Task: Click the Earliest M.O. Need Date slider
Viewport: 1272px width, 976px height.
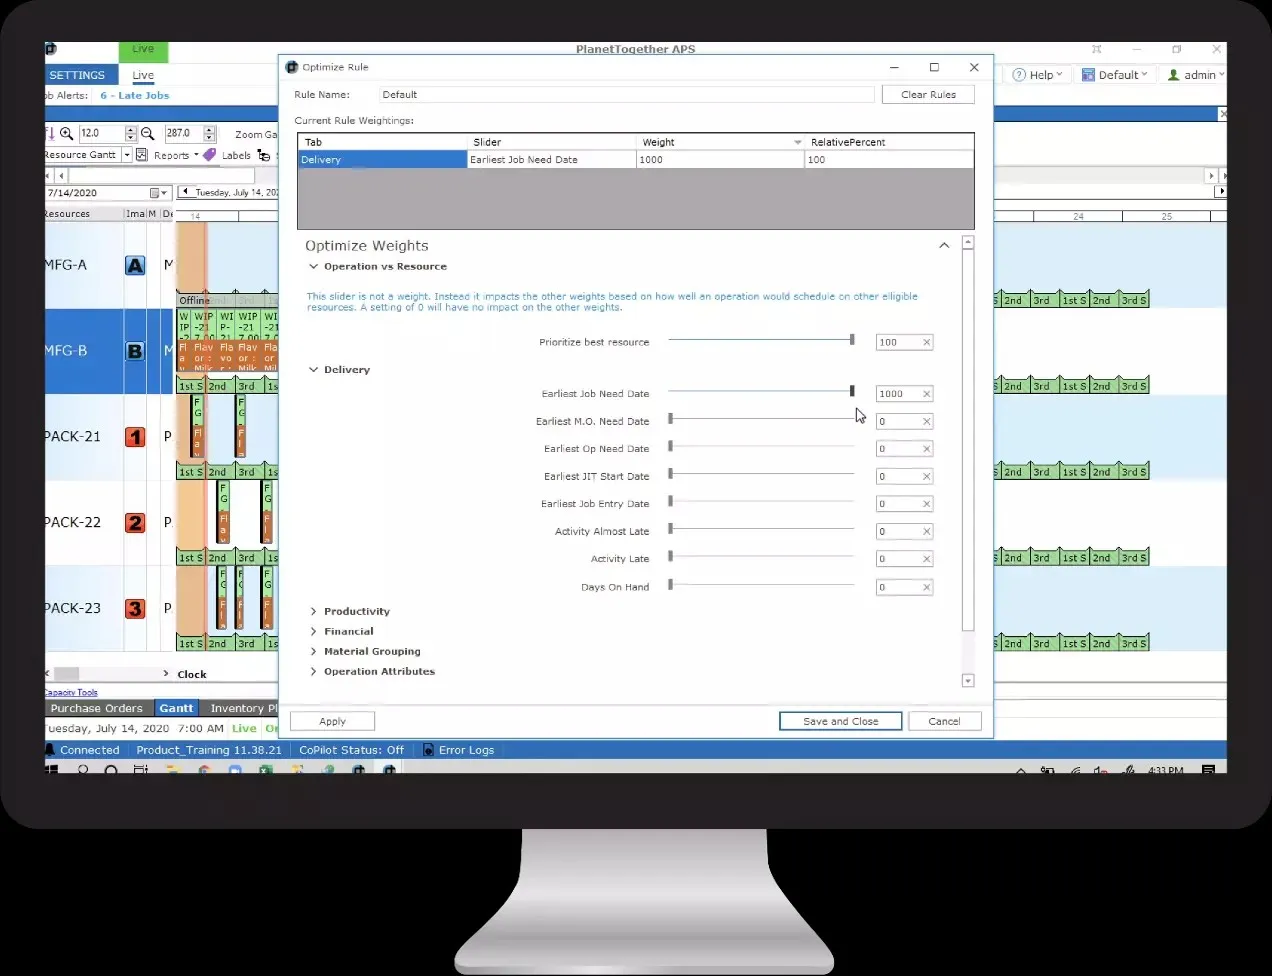Action: 761,419
